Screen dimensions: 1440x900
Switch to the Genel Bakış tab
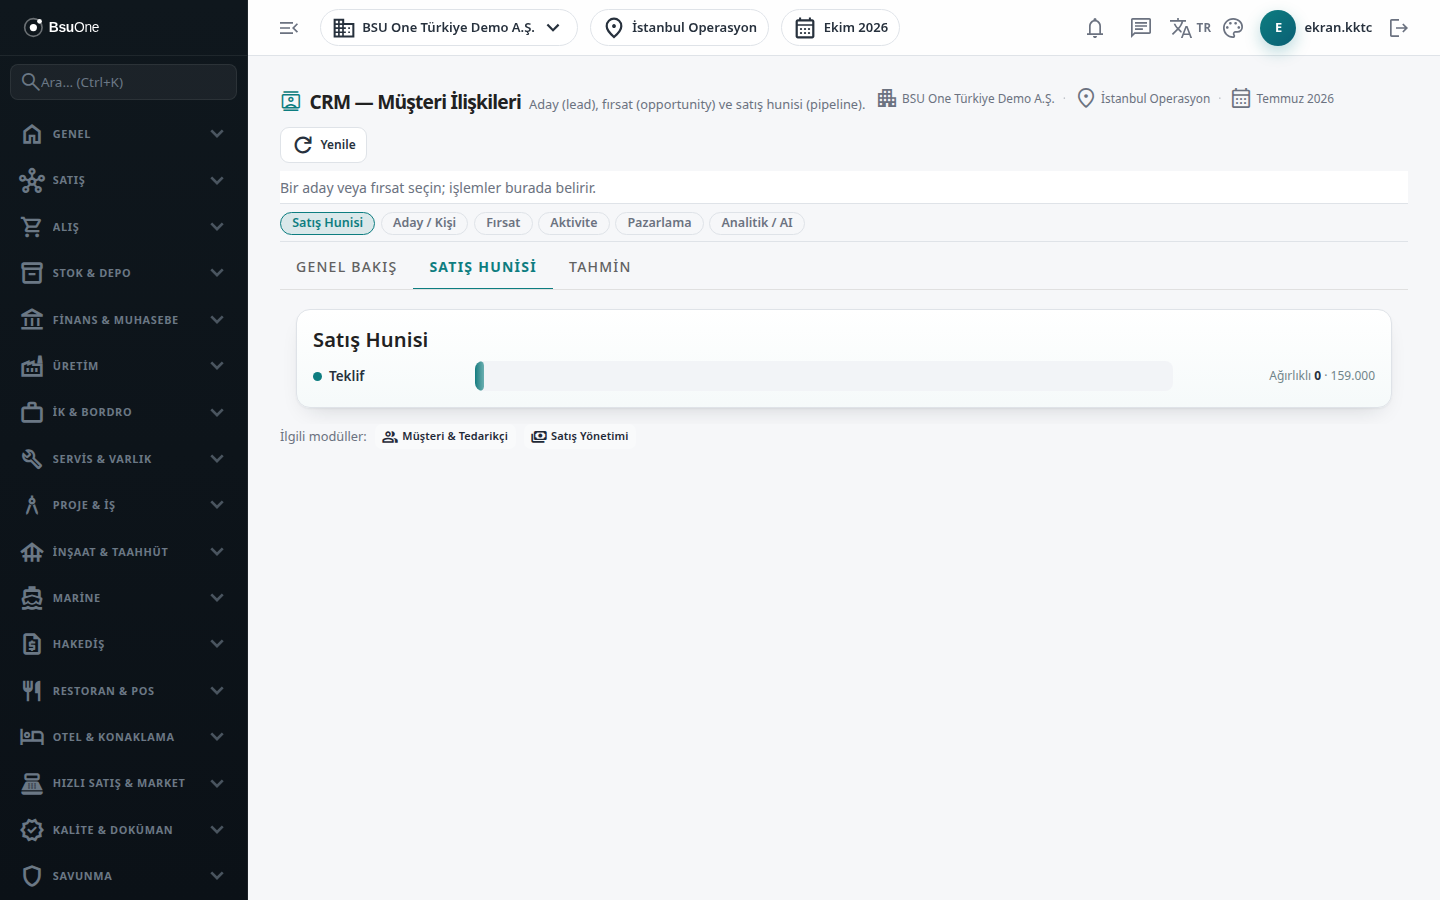[346, 267]
